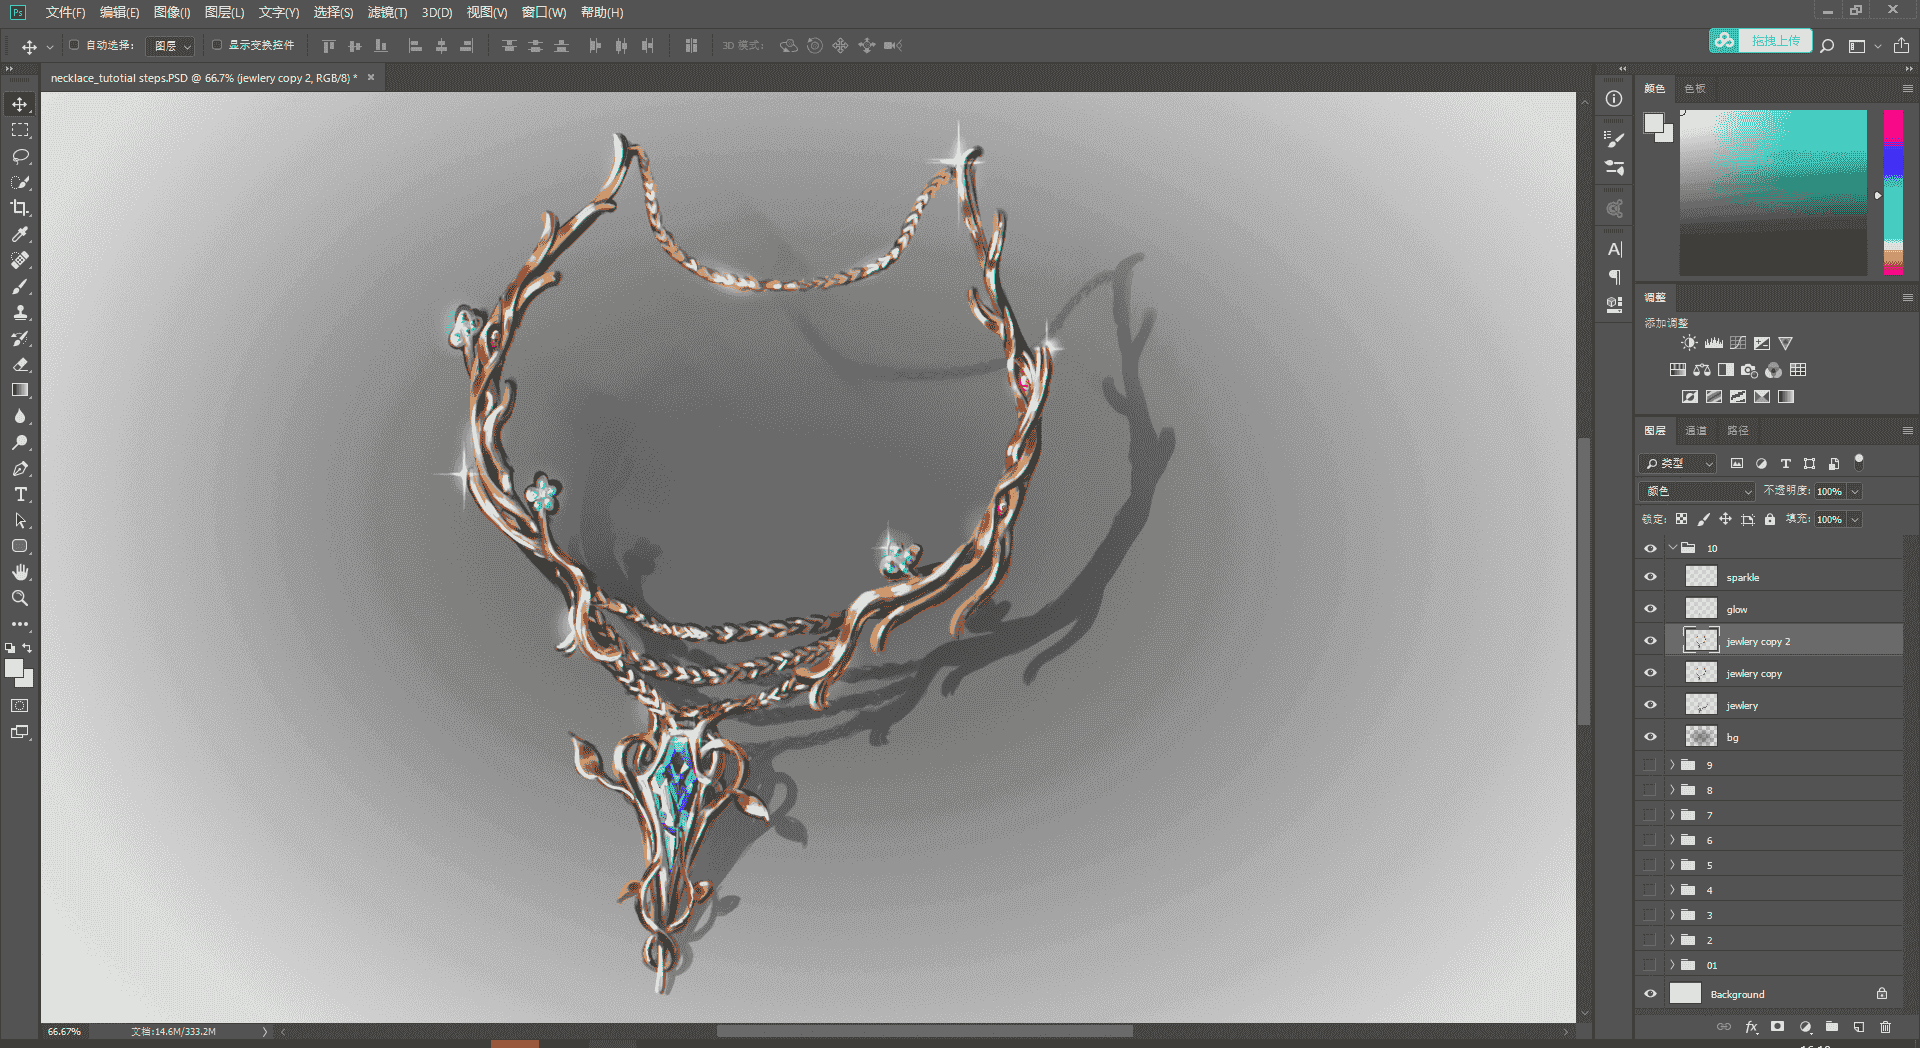
Task: Select the Eyedropper tool
Action: point(20,234)
